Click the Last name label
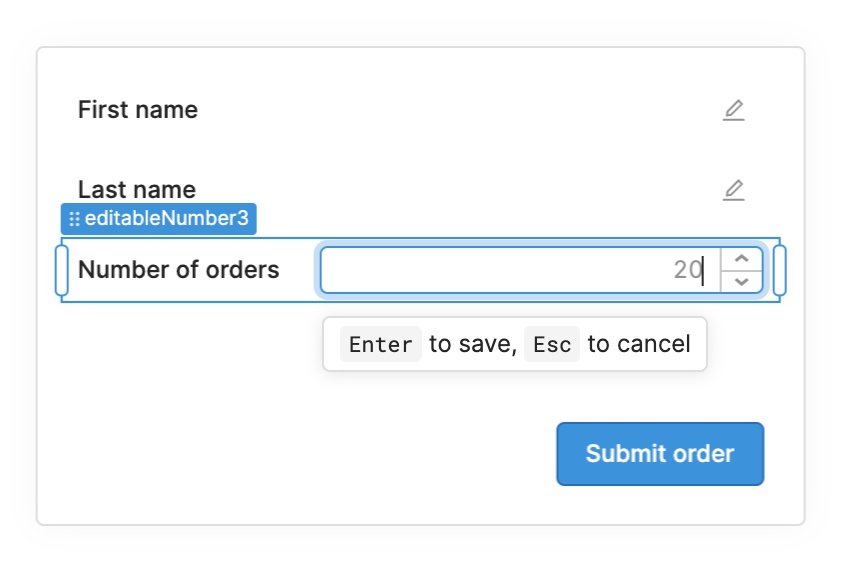This screenshot has width=866, height=570. 137,190
